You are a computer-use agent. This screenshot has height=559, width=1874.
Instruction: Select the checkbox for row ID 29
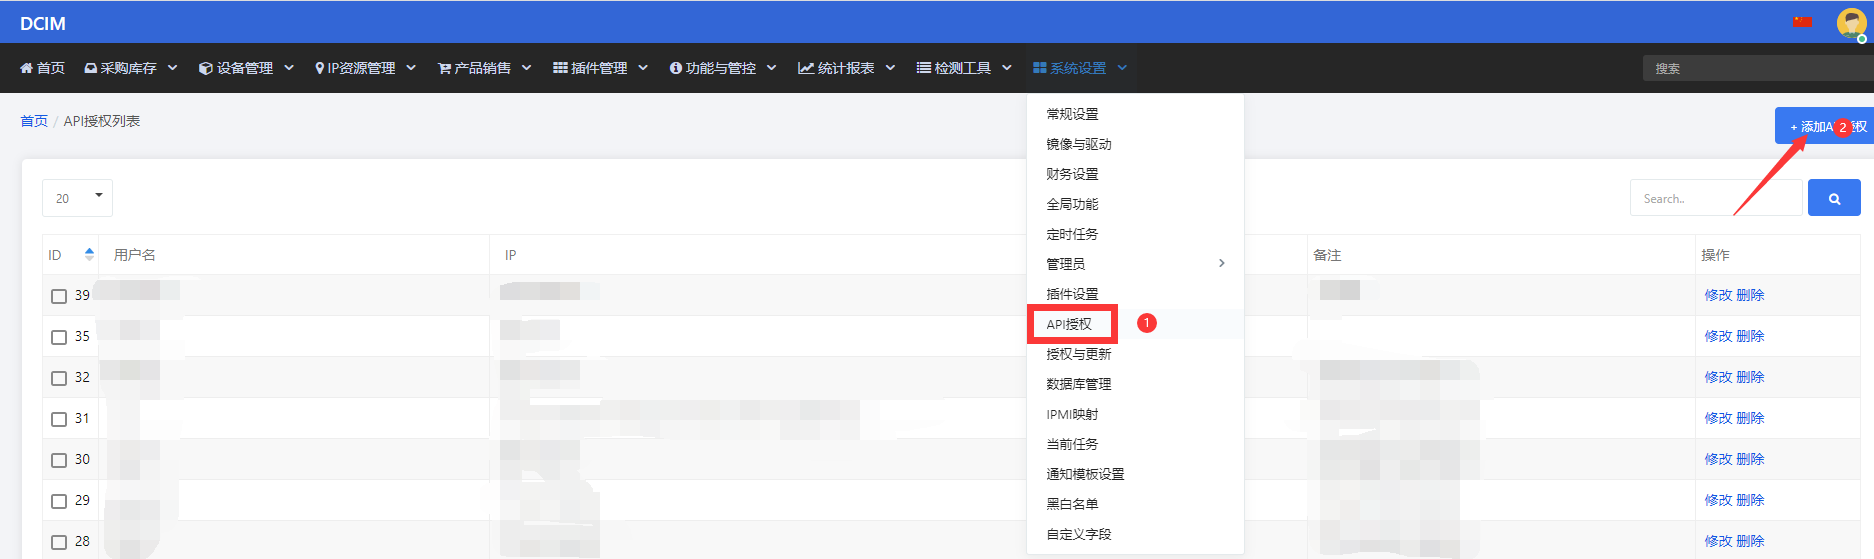click(59, 501)
